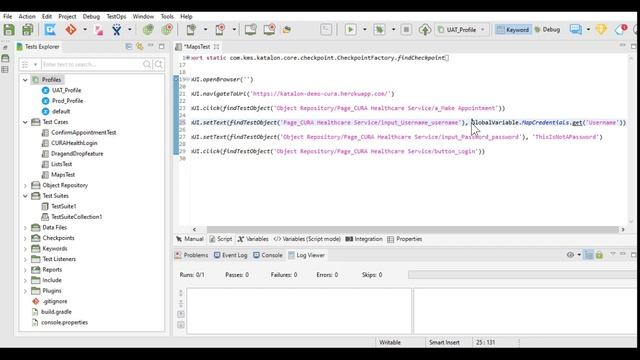Click the Slack integration icon

[x=99, y=29]
